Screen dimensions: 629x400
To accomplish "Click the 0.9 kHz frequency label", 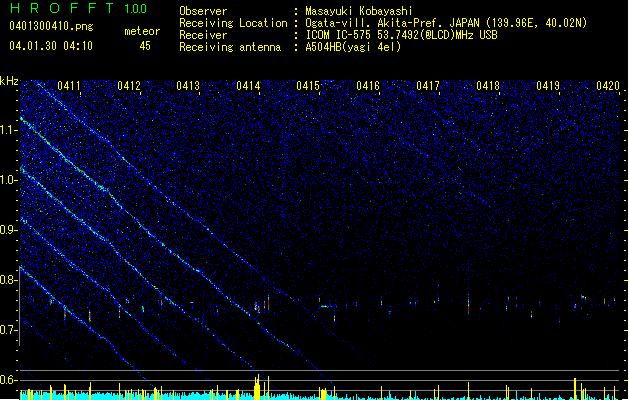I will point(9,230).
